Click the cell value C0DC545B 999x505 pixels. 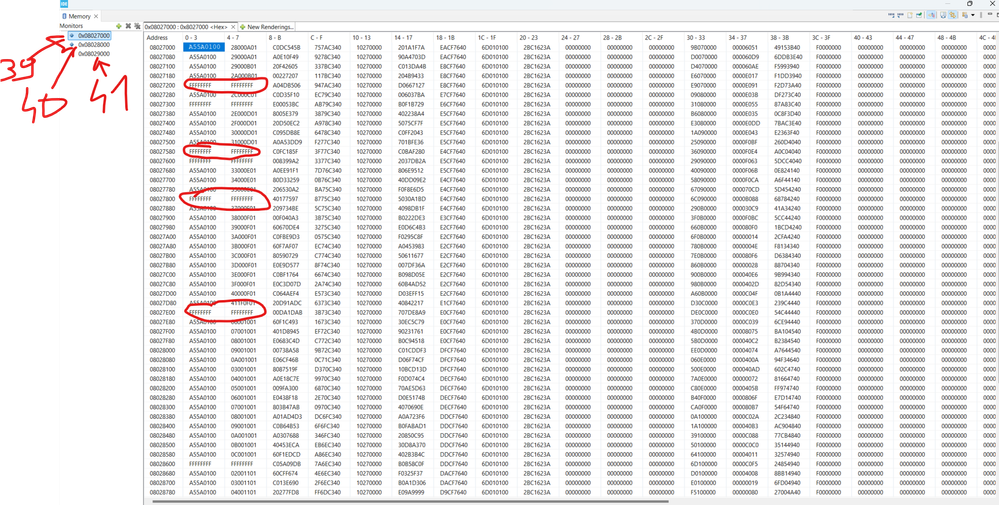pyautogui.click(x=286, y=47)
